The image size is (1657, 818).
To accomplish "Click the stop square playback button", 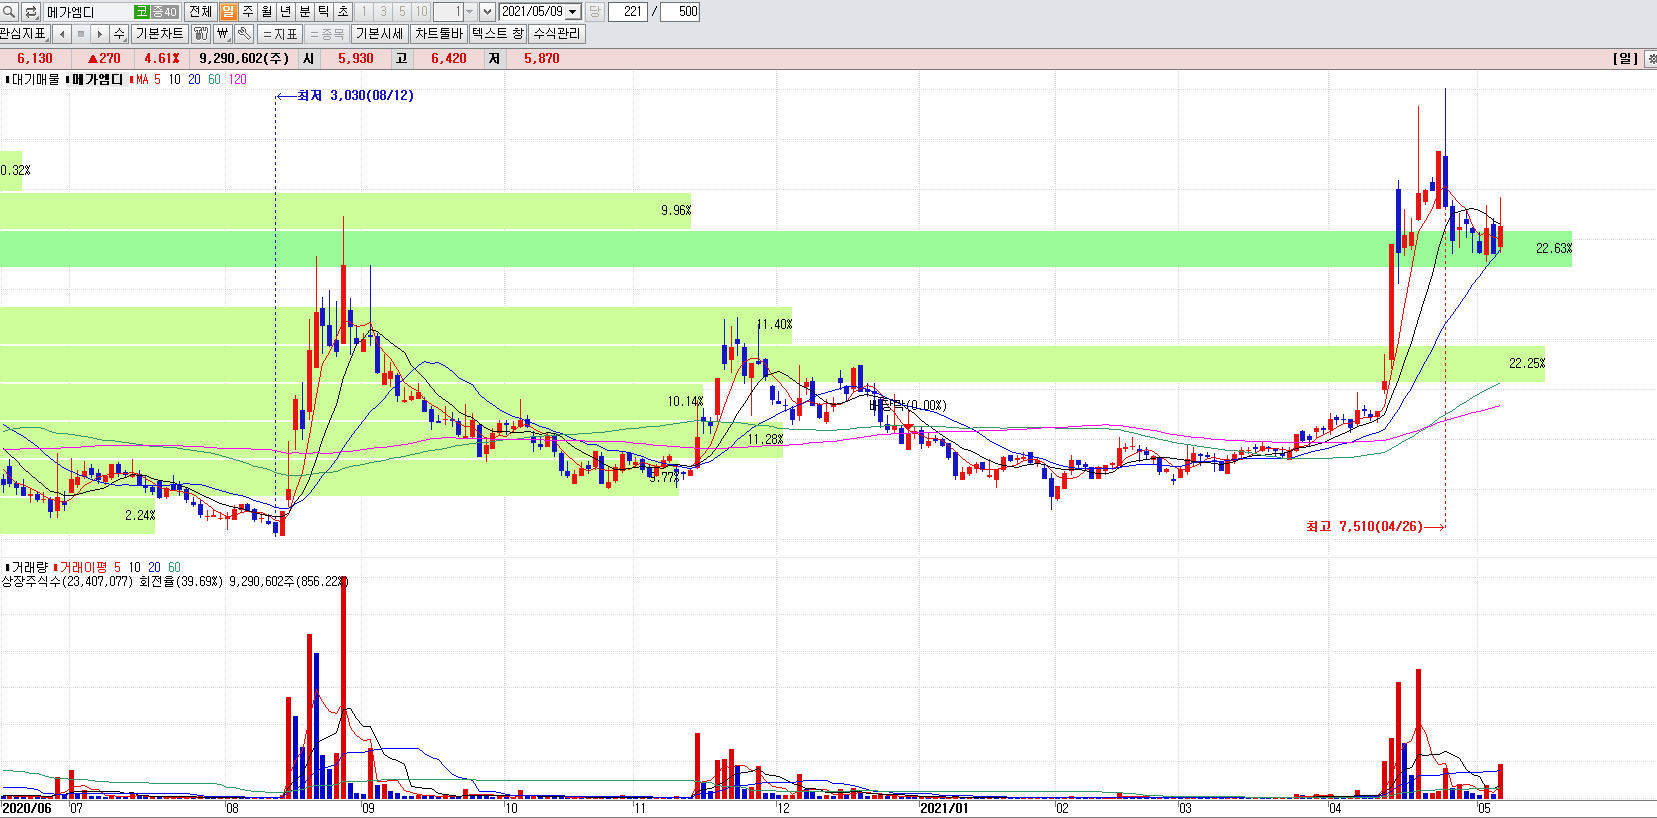I will pos(81,34).
